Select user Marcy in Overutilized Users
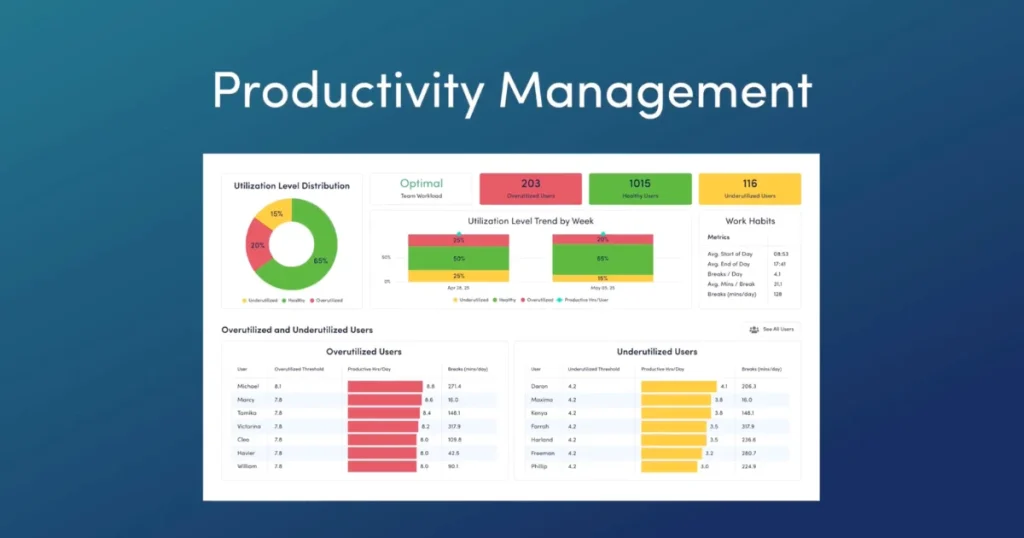1024x538 pixels. coord(246,400)
